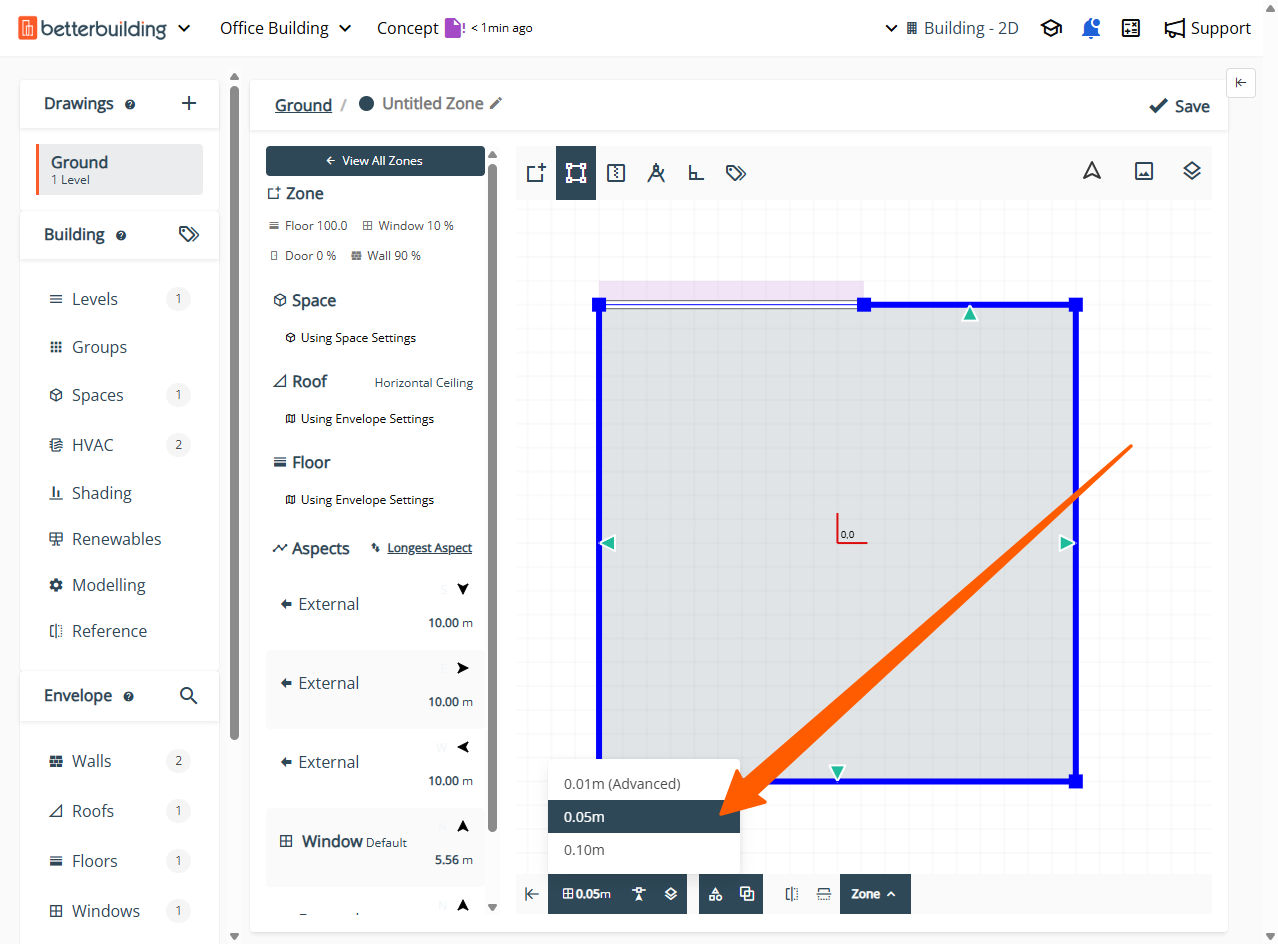Select the add new zone tool
Image resolution: width=1278 pixels, height=944 pixels.
536,173
